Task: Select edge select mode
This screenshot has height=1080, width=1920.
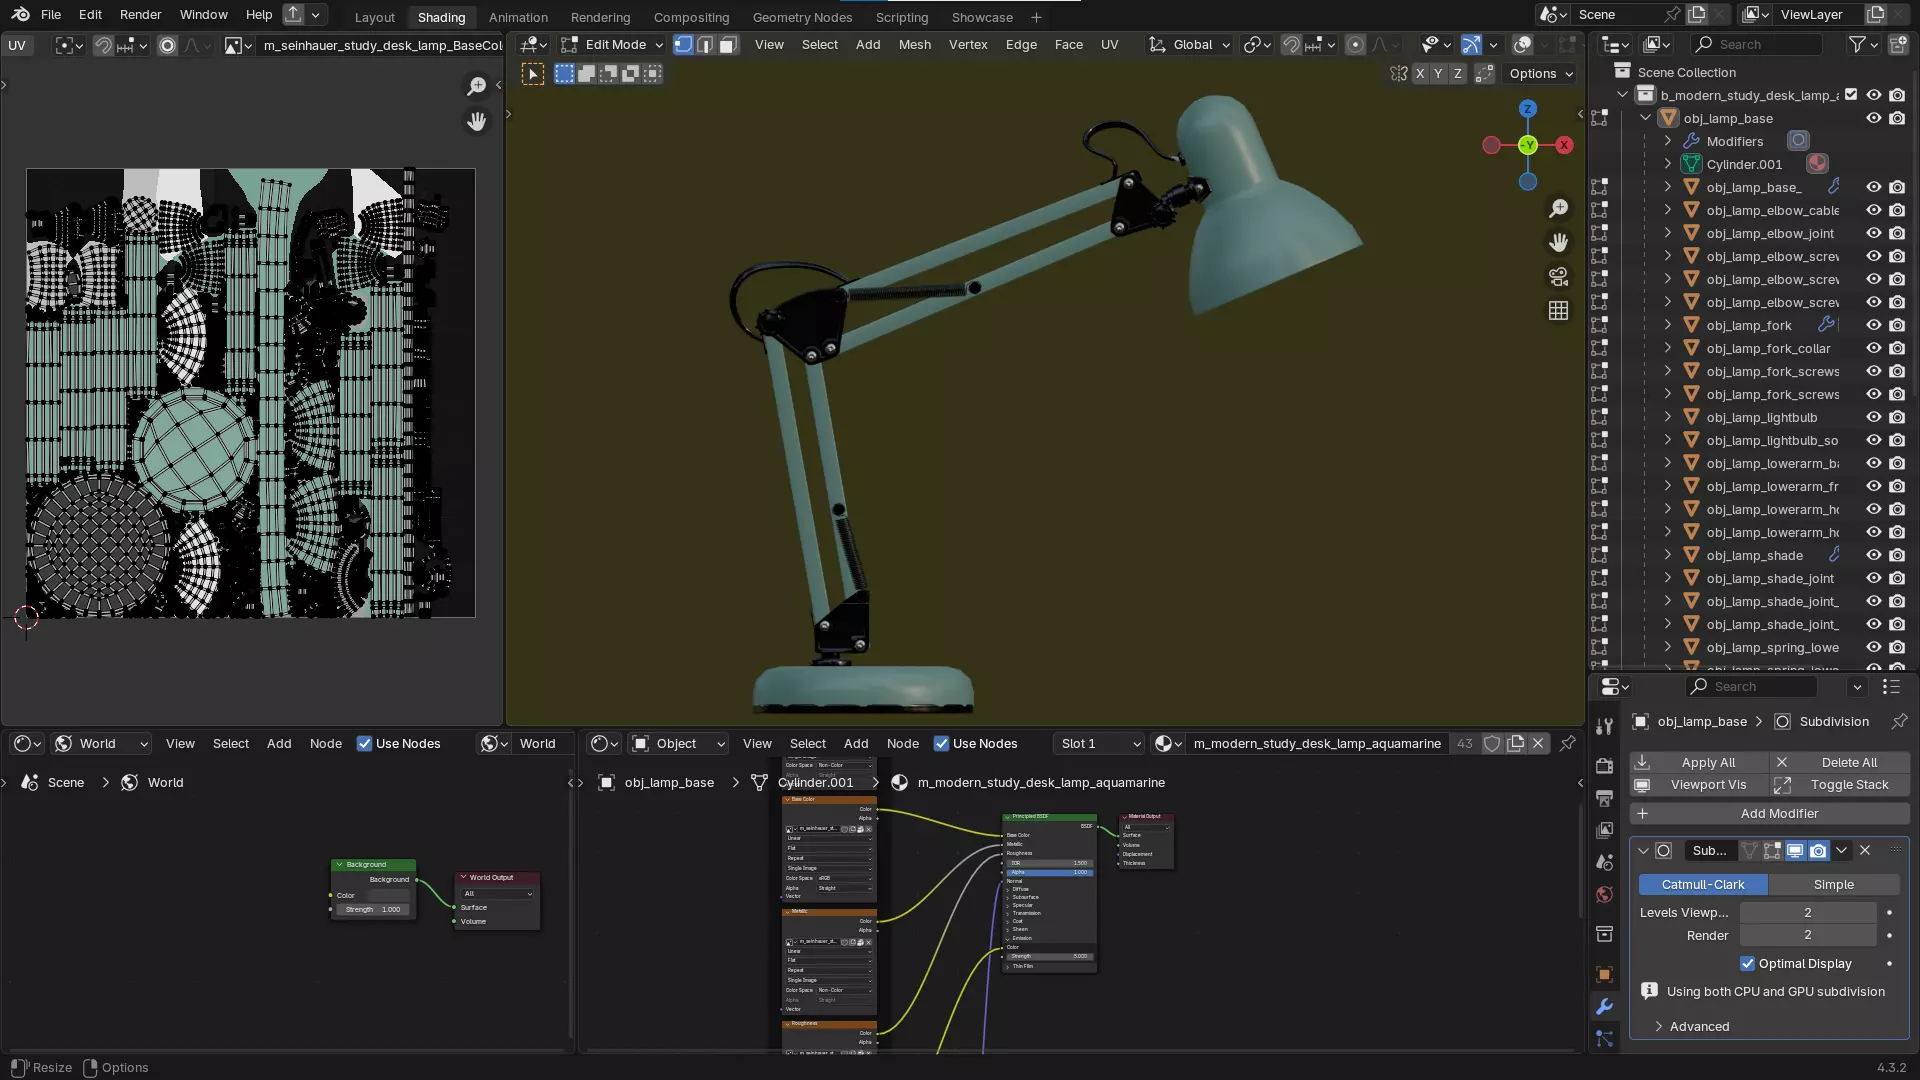Action: 706,45
